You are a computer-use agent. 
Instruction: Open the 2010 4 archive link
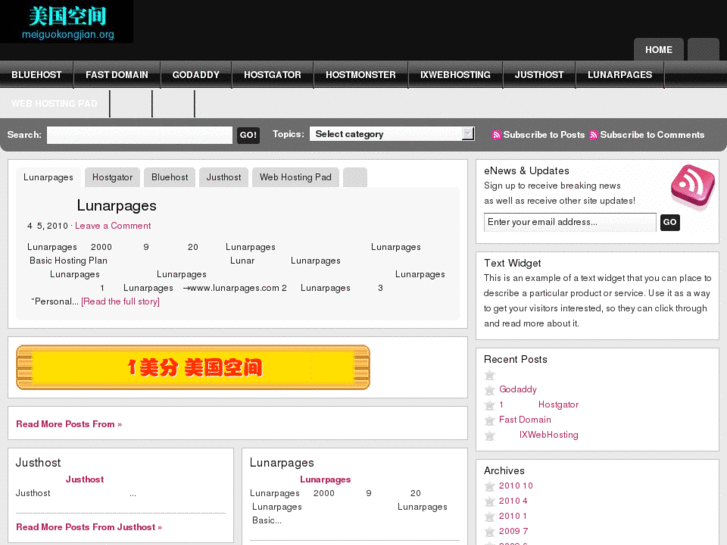[x=513, y=501]
